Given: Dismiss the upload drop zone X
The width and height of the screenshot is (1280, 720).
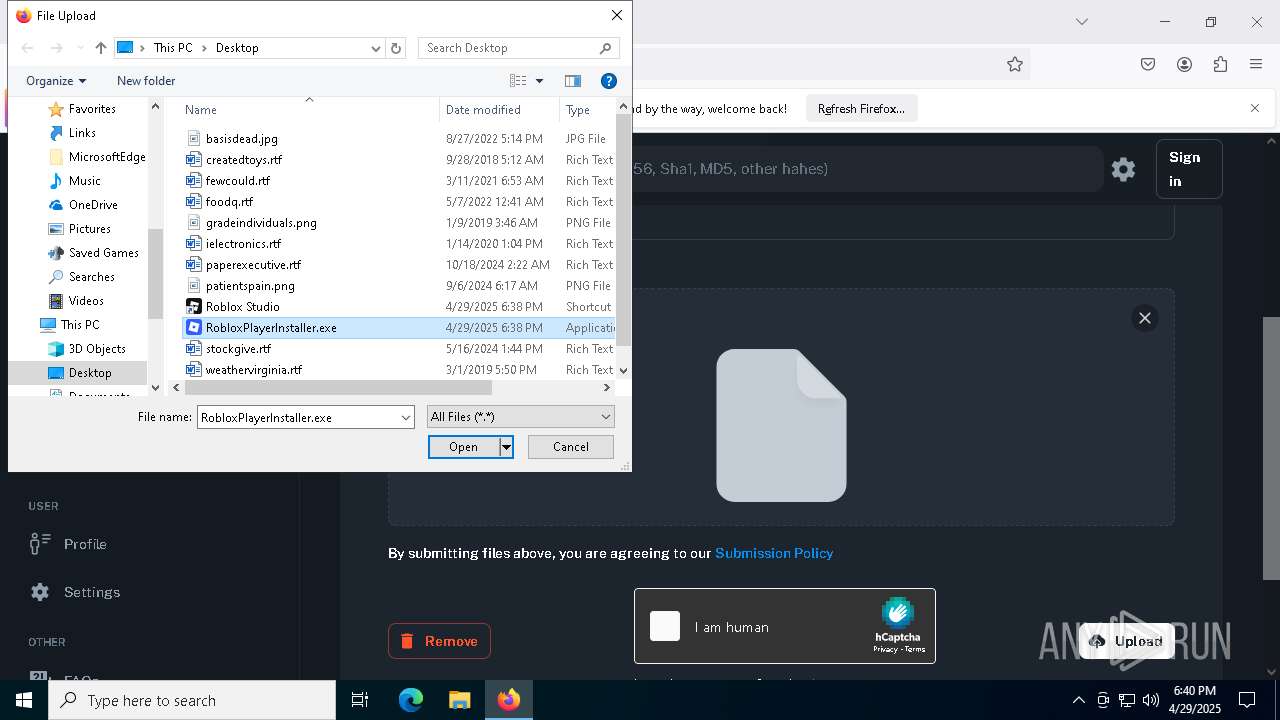Looking at the screenshot, I should [x=1145, y=318].
